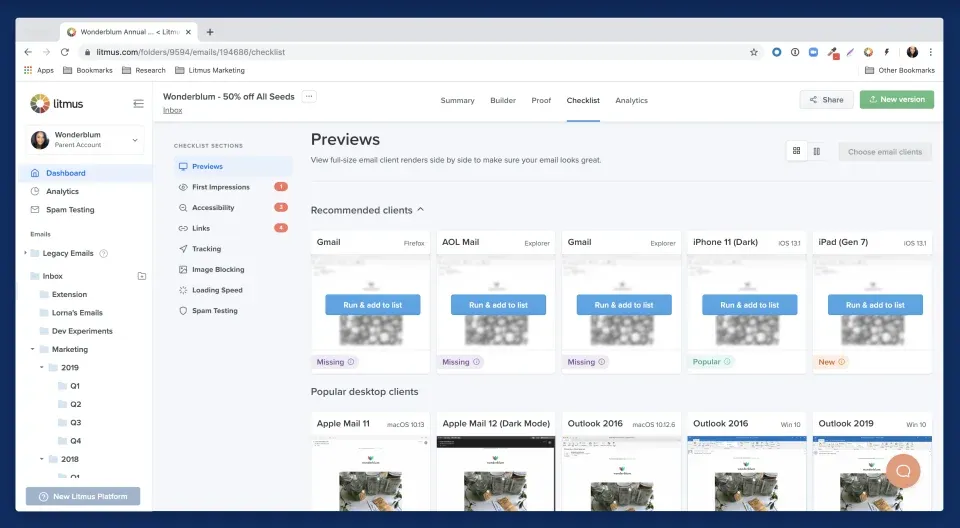The image size is (960, 528).
Task: Collapse the Recommended clients section
Action: pos(420,210)
